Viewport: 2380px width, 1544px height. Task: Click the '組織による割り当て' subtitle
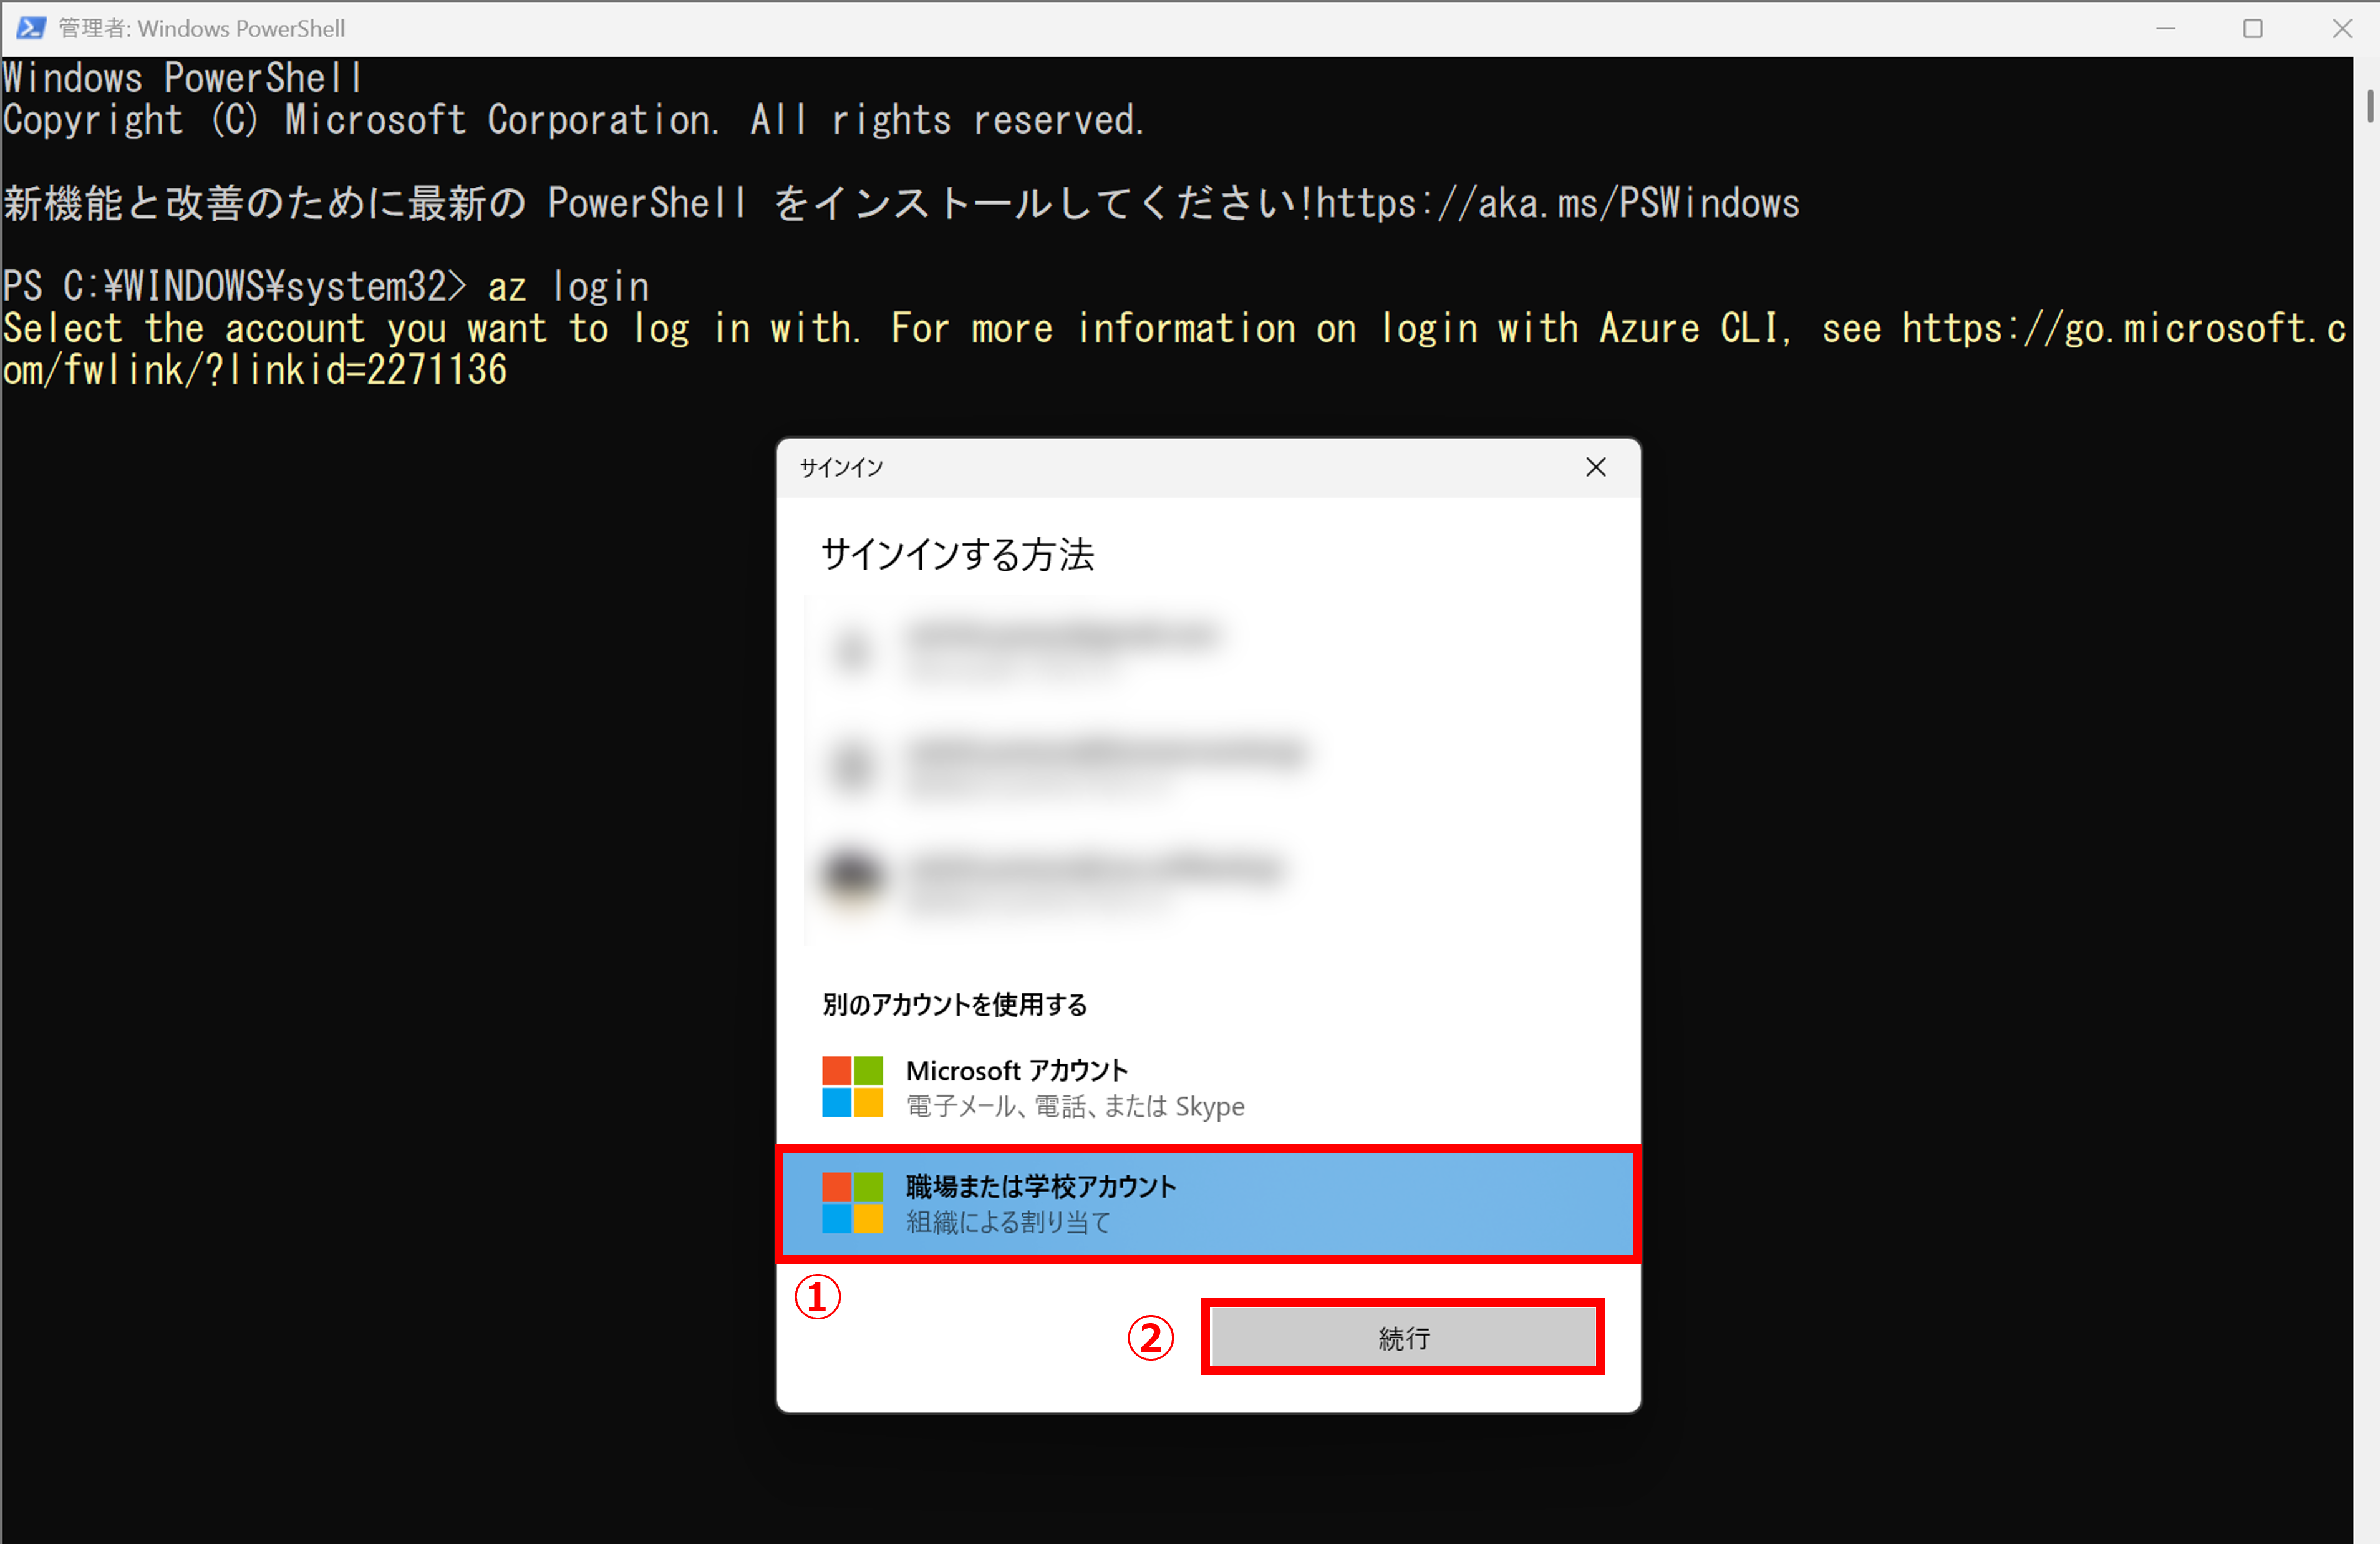point(1008,1222)
